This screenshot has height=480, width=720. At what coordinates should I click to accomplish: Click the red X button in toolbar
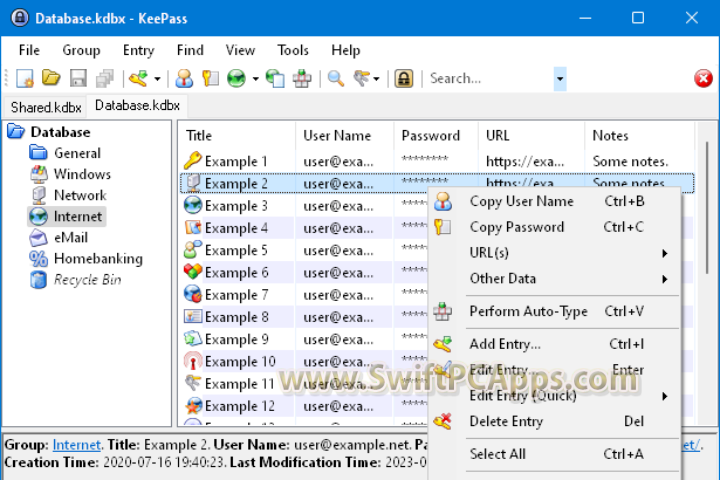point(703,79)
